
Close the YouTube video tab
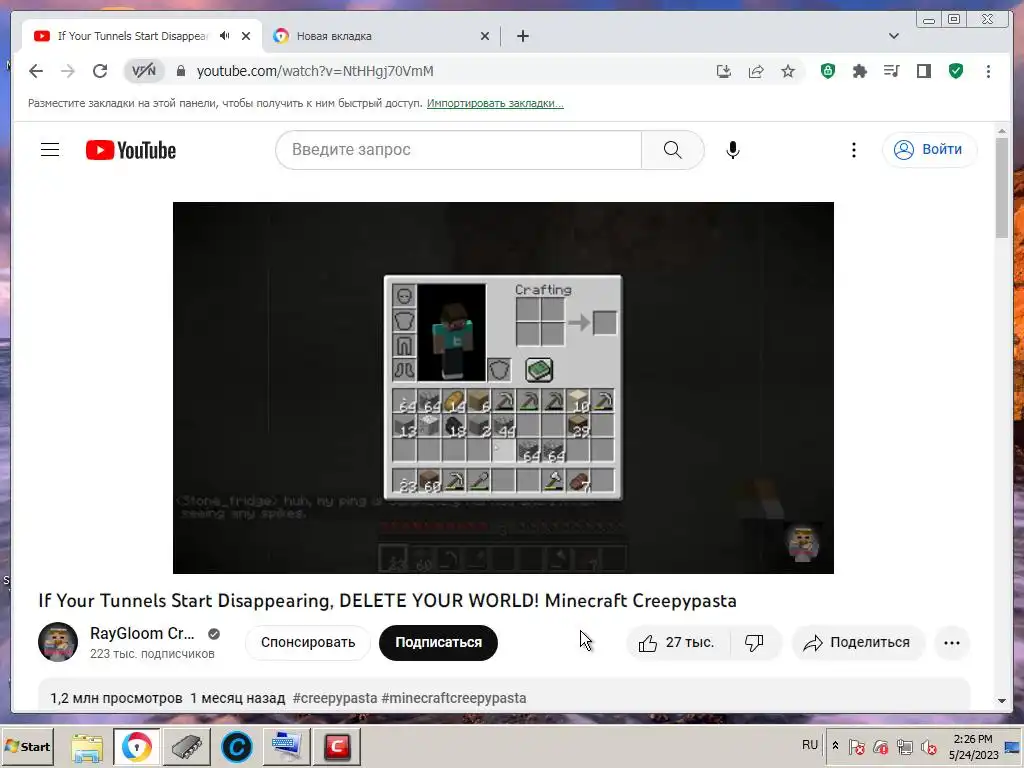246,36
